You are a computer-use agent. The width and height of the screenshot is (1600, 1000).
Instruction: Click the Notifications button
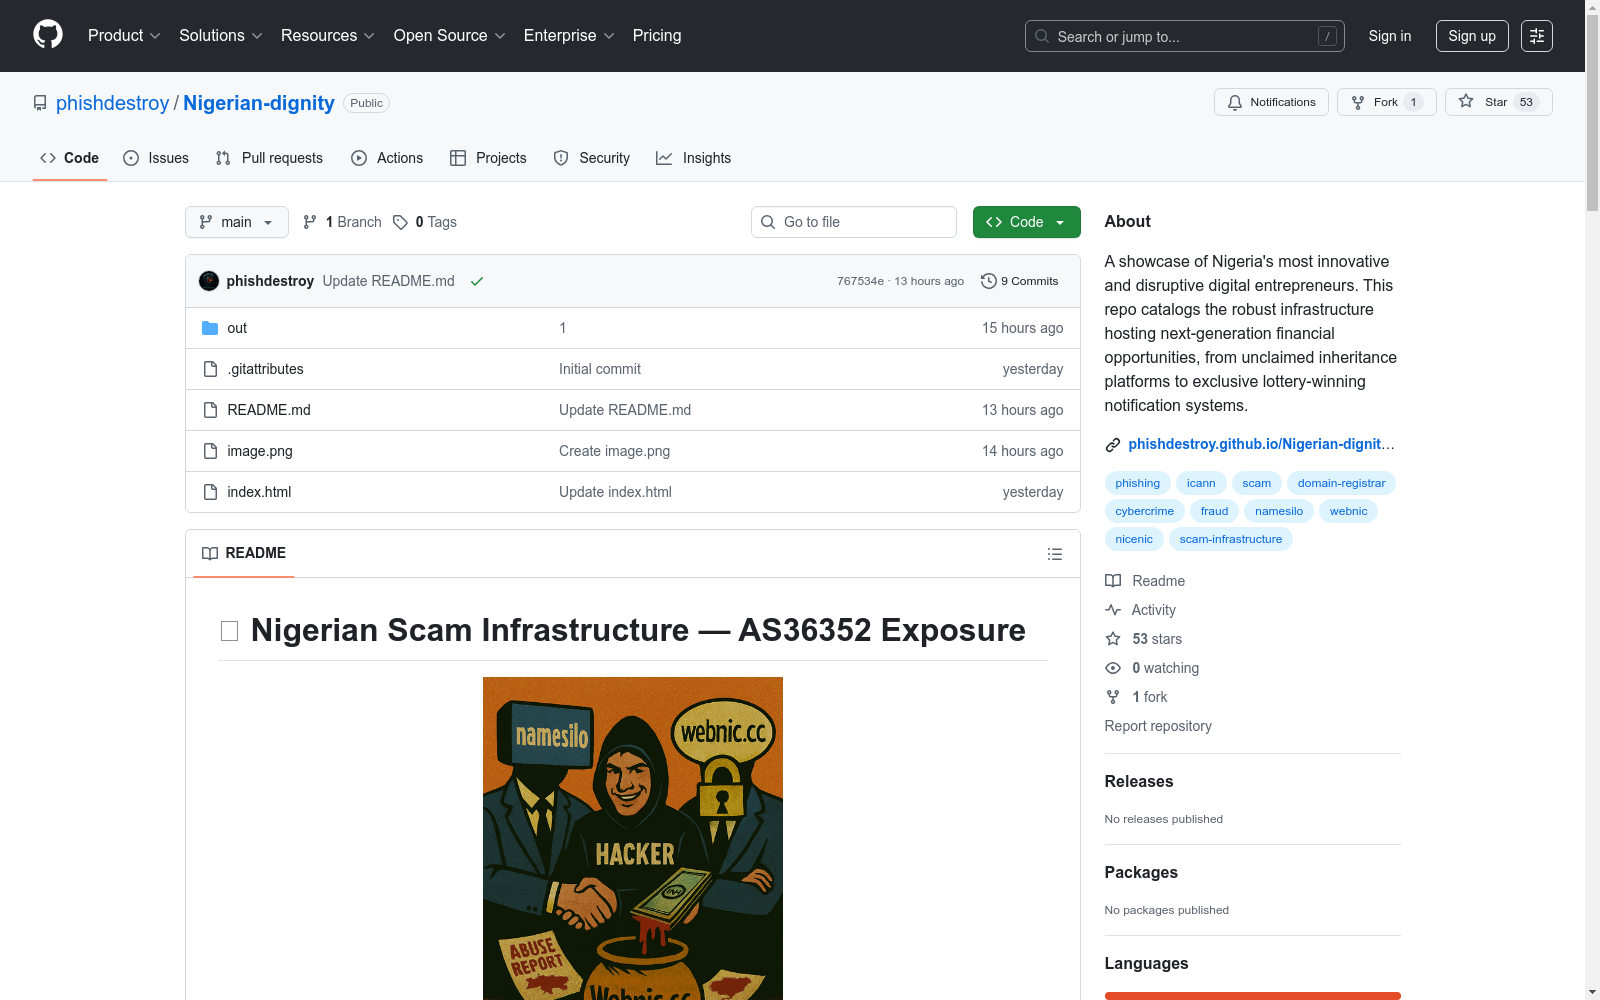coord(1271,102)
